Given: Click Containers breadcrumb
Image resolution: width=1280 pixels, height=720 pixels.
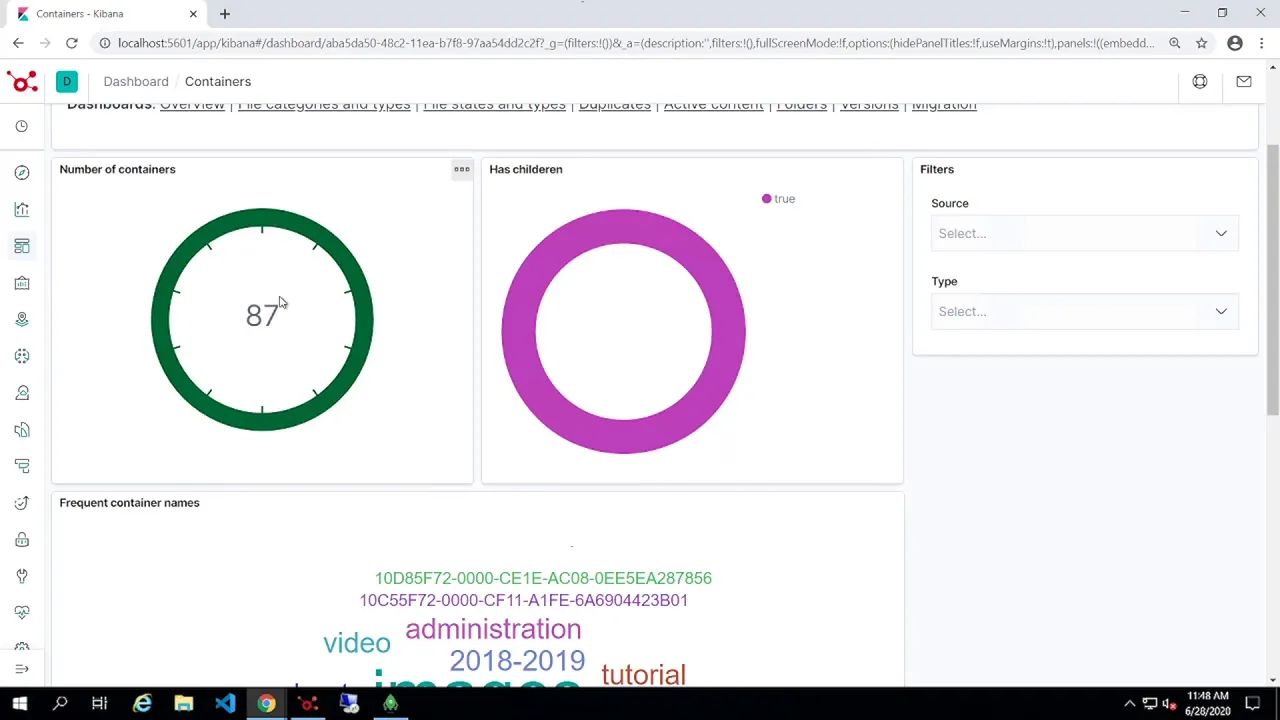Looking at the screenshot, I should (218, 82).
